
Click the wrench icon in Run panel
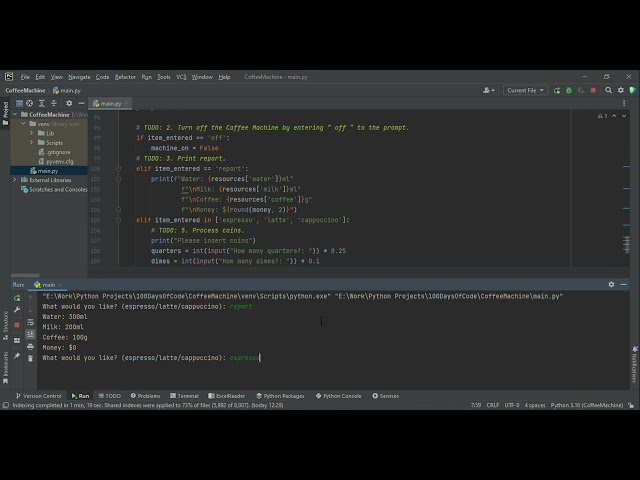[17, 310]
